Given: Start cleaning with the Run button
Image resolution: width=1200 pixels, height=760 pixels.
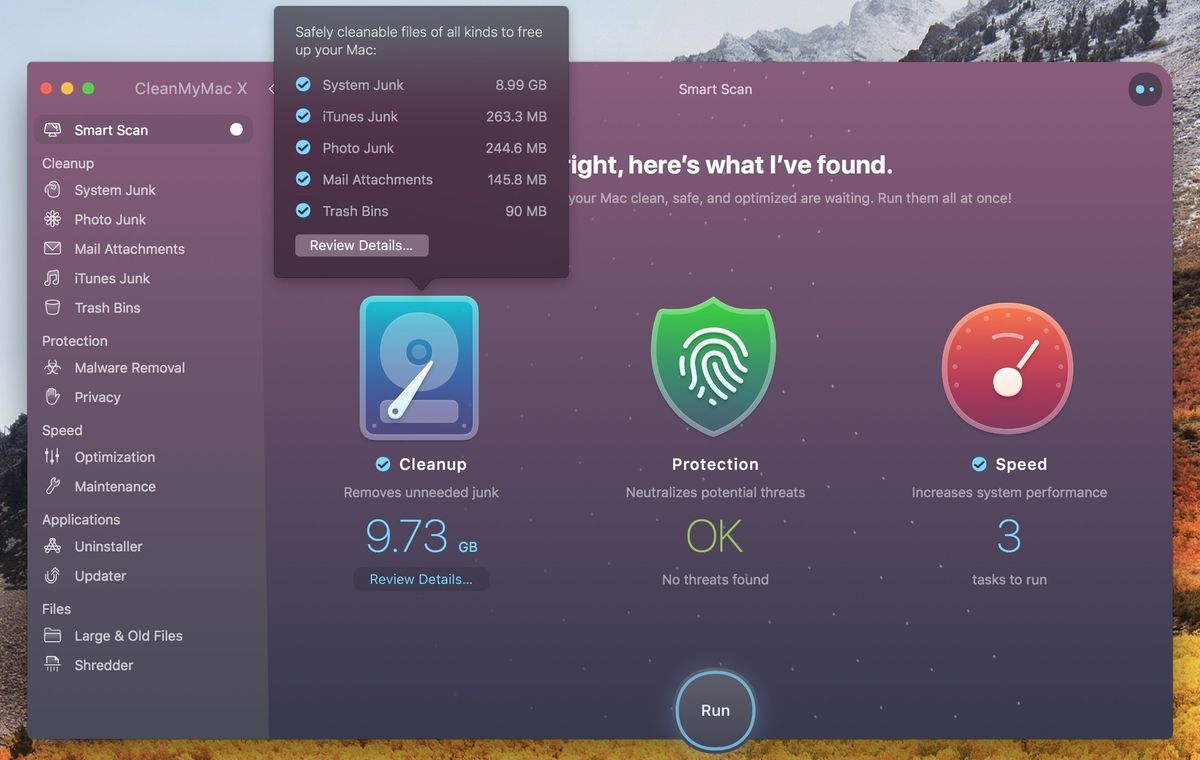Looking at the screenshot, I should pos(715,710).
